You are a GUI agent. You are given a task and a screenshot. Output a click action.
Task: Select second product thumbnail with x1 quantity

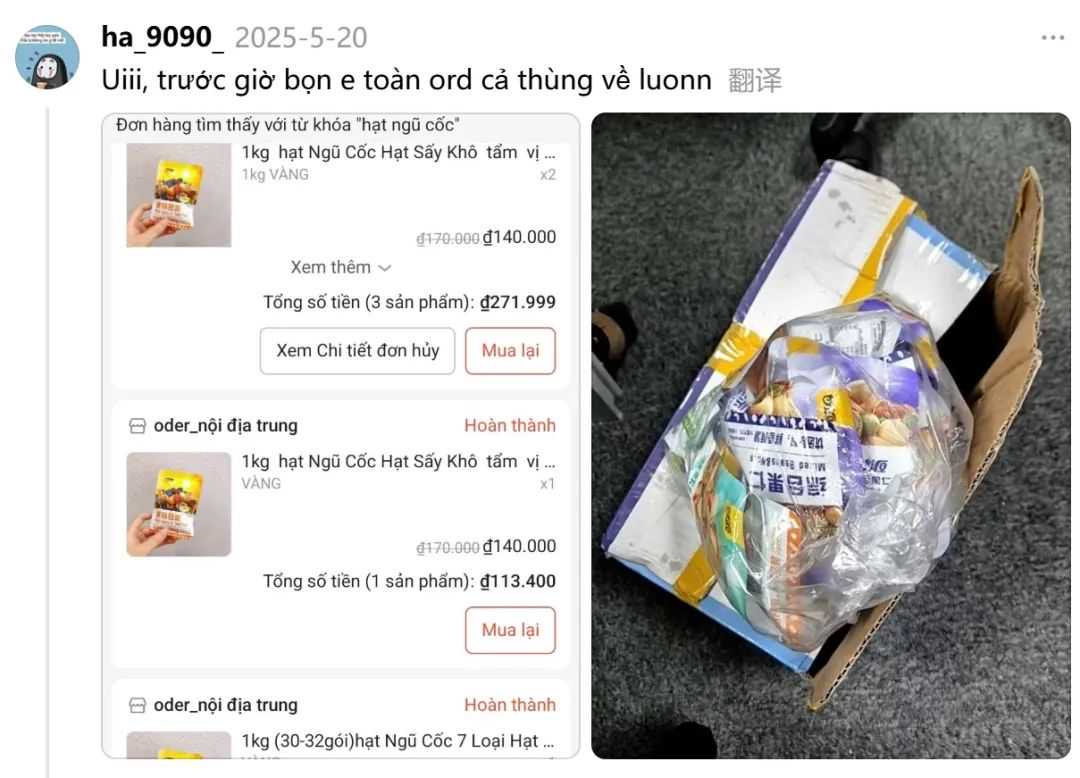179,505
